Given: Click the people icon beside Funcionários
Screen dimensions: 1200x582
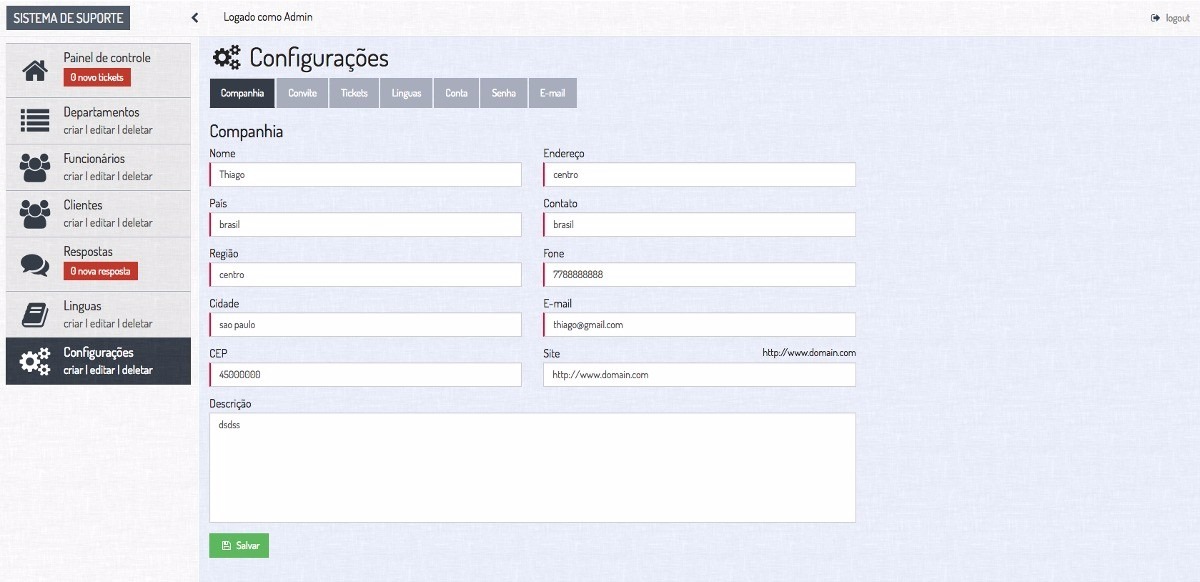Looking at the screenshot, I should (x=35, y=167).
